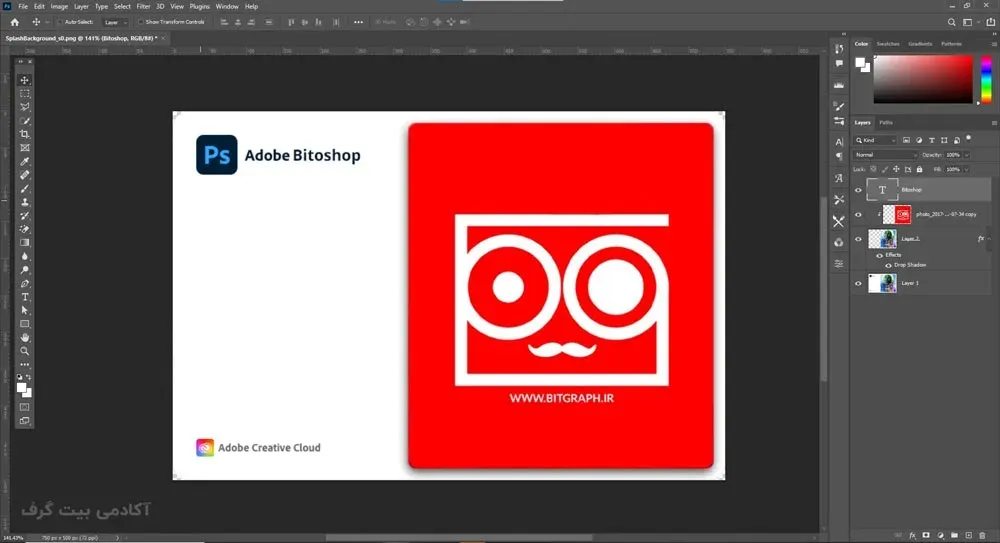Select the Dodge tool

(24, 270)
